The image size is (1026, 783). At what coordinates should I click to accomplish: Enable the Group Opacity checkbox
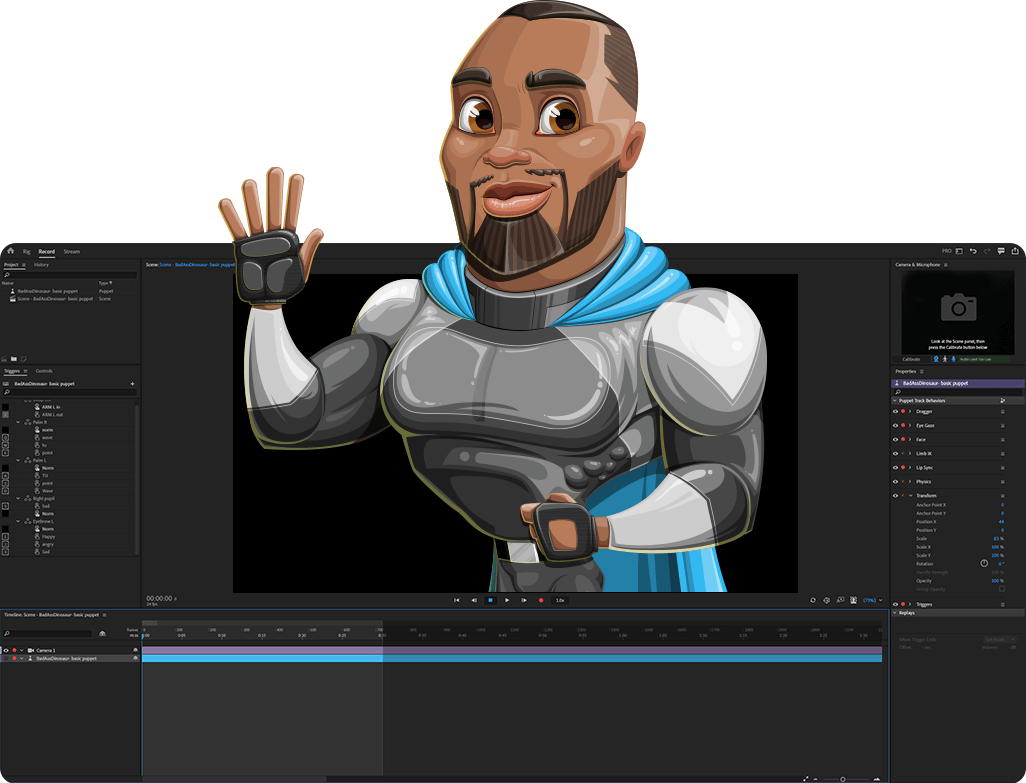click(x=1002, y=589)
